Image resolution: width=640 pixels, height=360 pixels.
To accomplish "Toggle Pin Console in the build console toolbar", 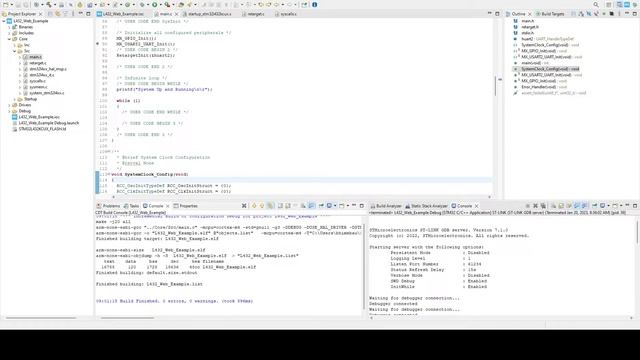I will pos(321,206).
